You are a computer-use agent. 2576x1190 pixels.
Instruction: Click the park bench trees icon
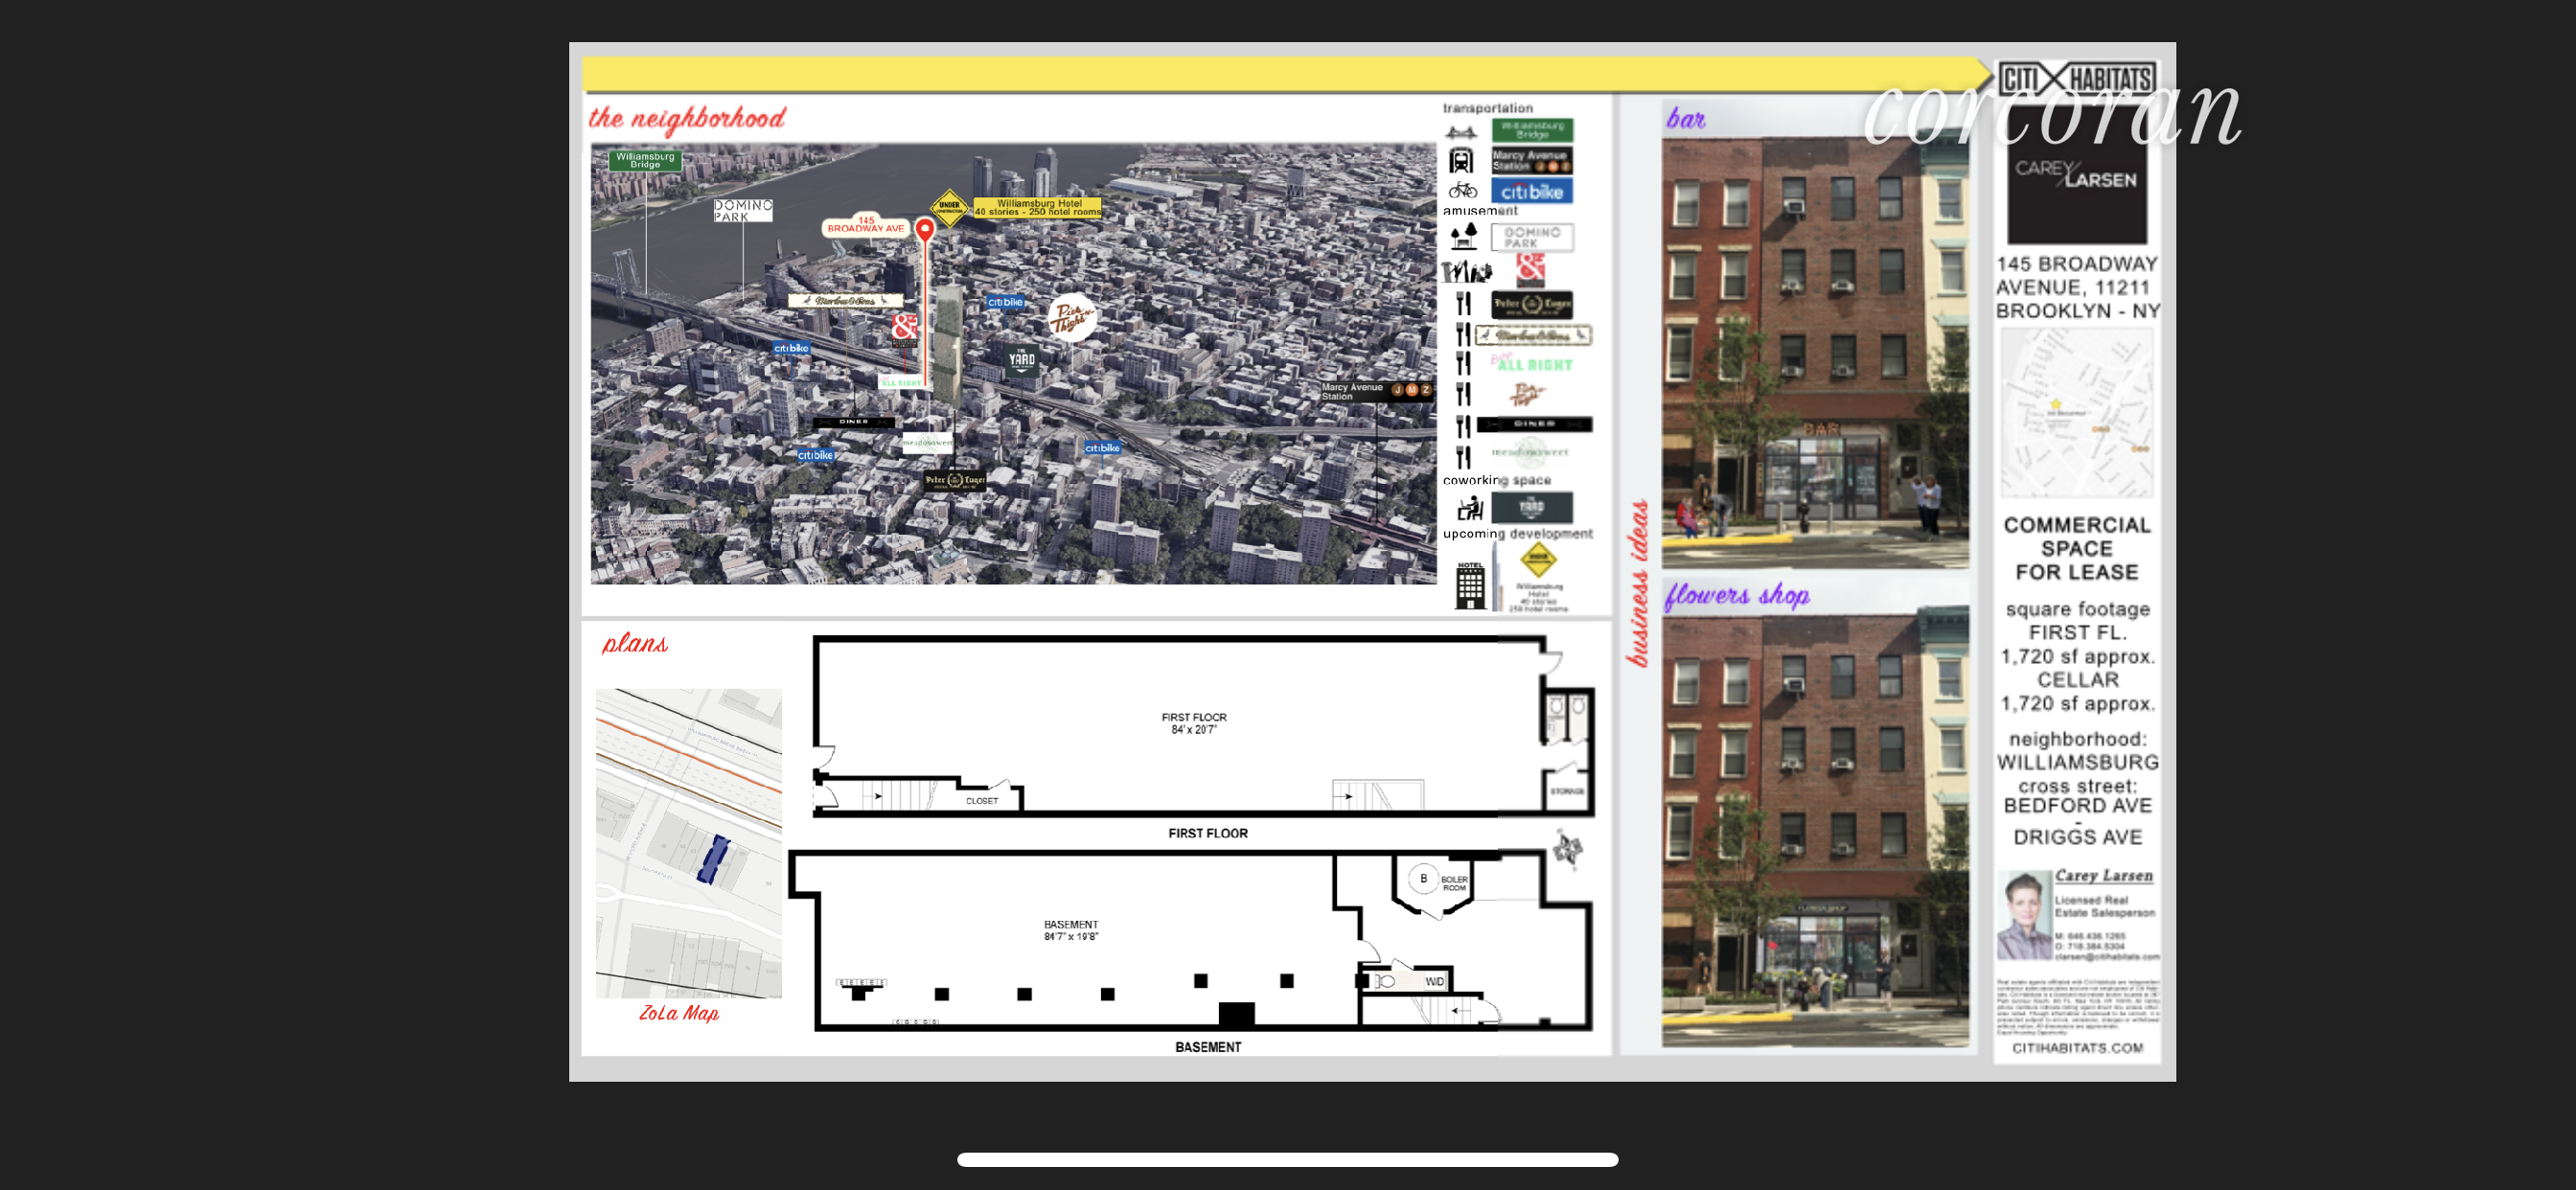point(1464,237)
